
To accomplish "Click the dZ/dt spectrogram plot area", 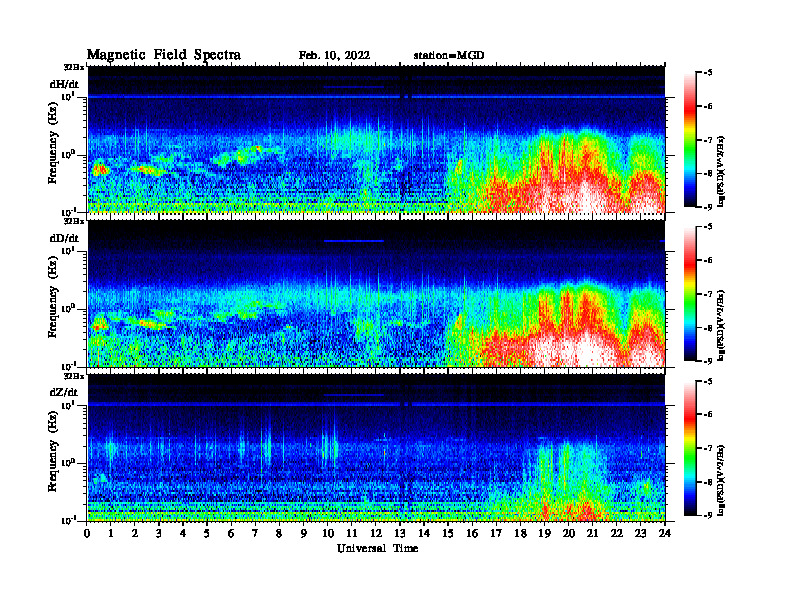I will pyautogui.click(x=376, y=448).
